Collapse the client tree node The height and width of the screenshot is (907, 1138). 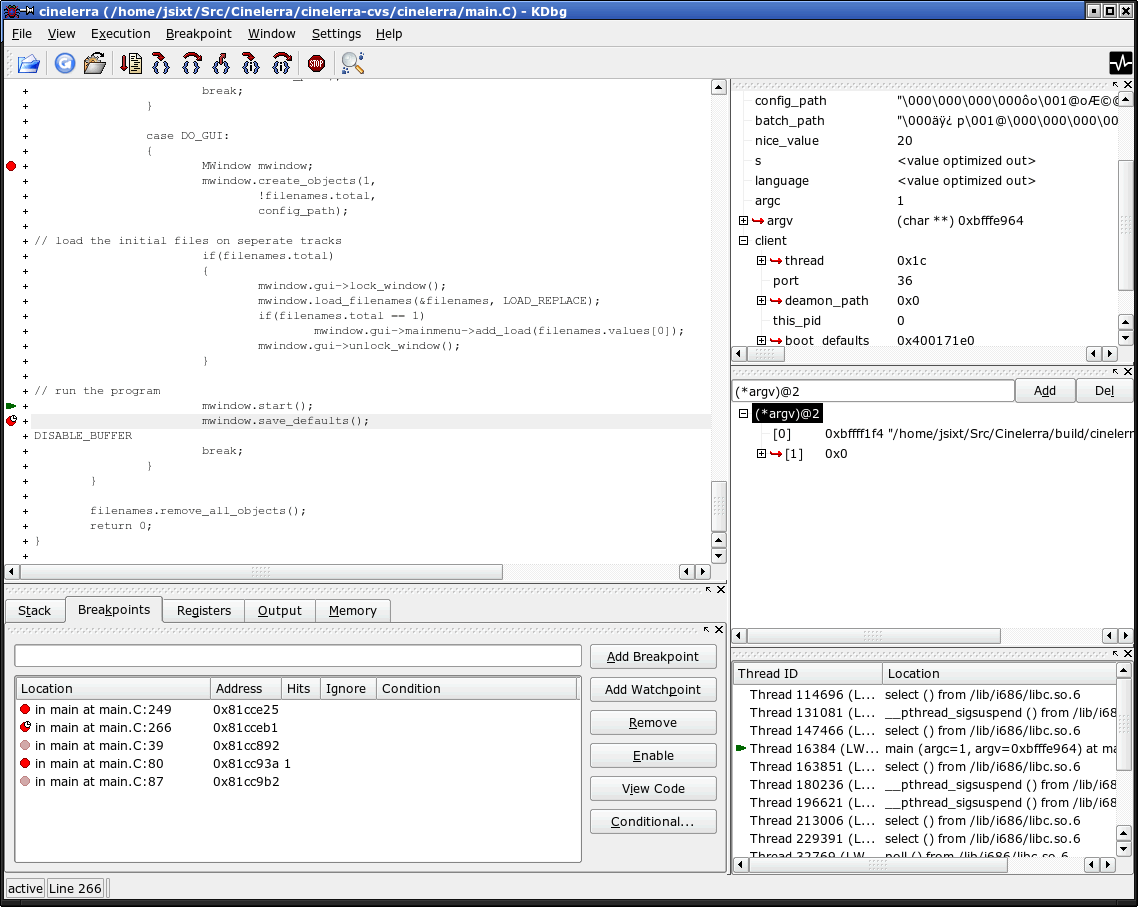click(743, 241)
